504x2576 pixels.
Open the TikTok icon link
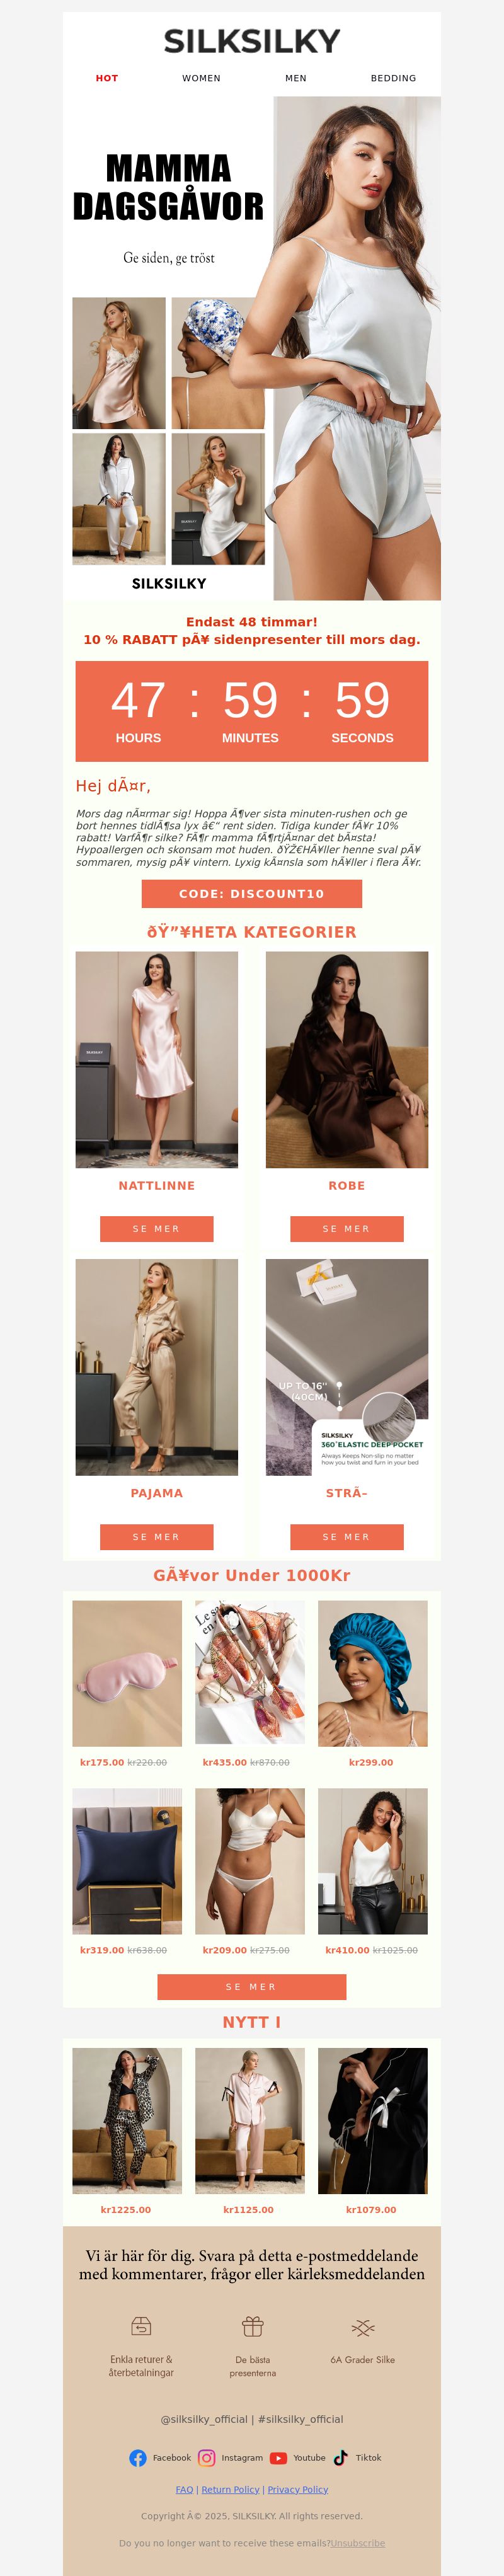pyautogui.click(x=340, y=2457)
